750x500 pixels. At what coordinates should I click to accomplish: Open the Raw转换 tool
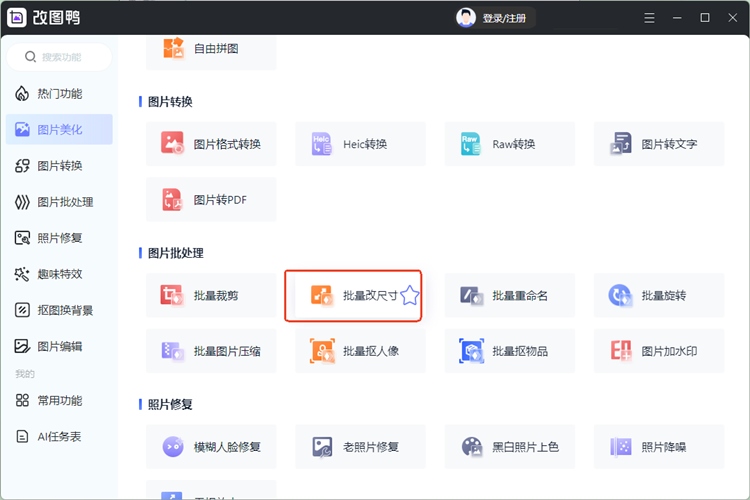[509, 144]
